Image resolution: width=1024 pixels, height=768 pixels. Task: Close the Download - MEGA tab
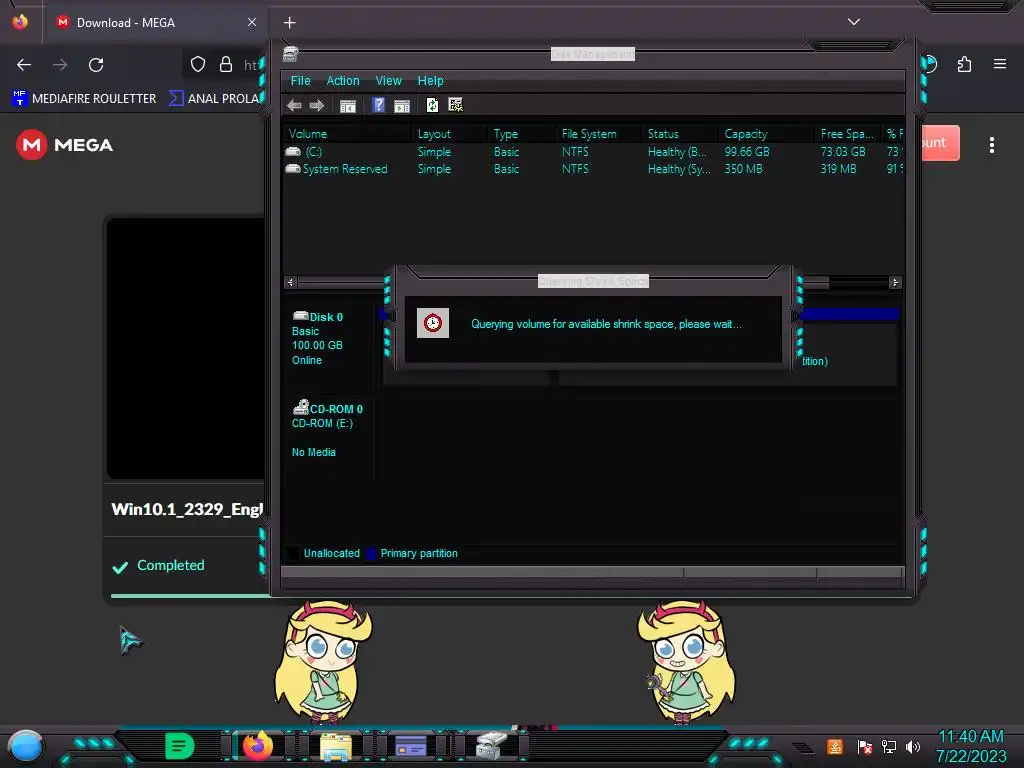252,22
